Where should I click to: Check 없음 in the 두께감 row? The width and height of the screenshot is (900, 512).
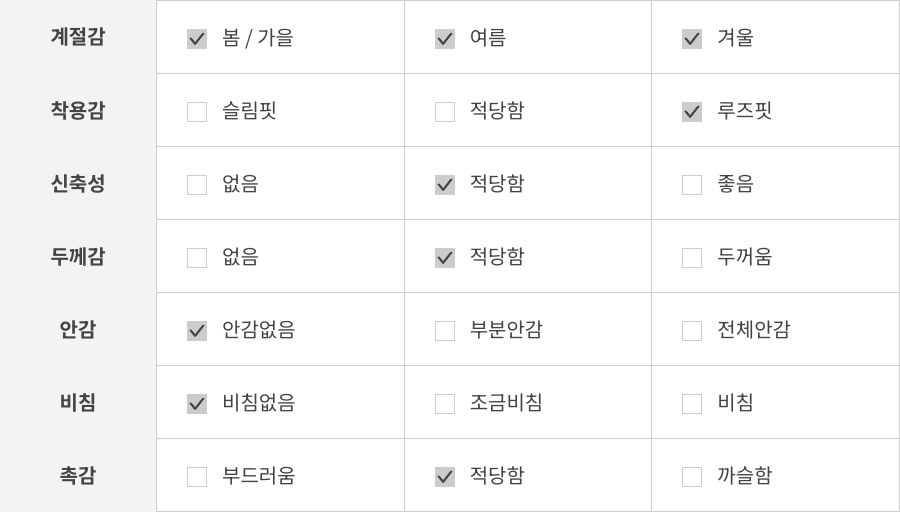click(x=197, y=258)
